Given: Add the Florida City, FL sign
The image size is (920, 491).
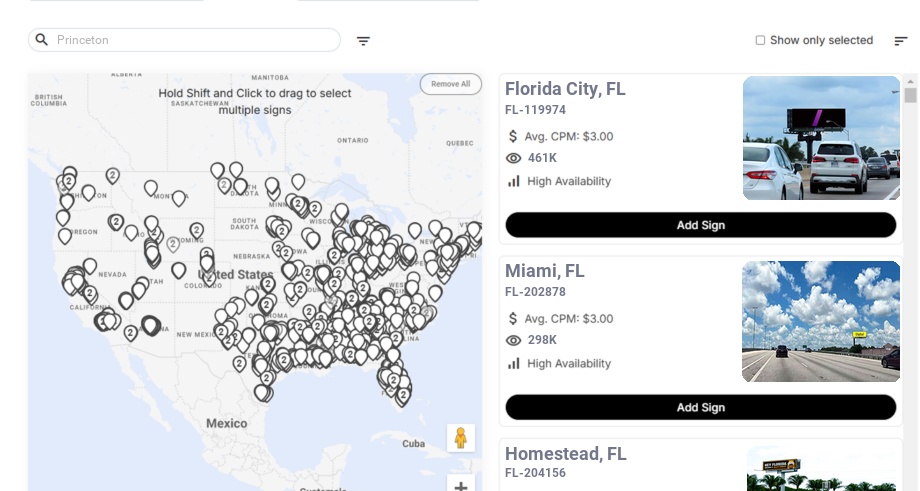Looking at the screenshot, I should (x=700, y=225).
